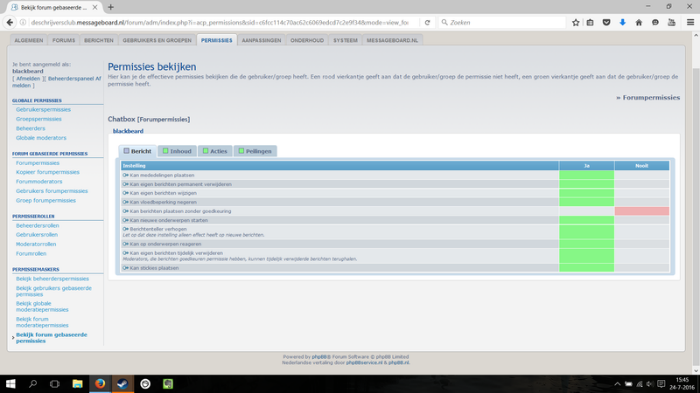Viewport: 700px width, 393px height.
Task: Switch to Peilingen permission tab
Action: (255, 151)
